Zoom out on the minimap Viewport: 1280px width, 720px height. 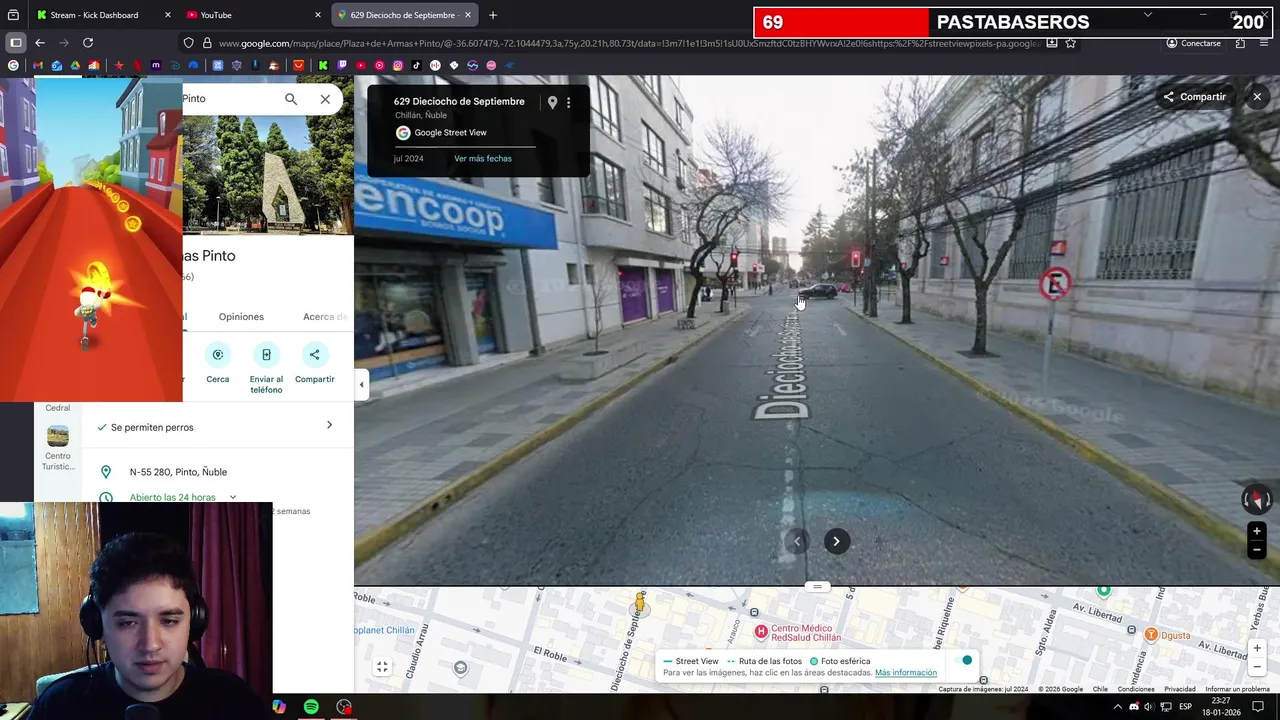[1257, 667]
